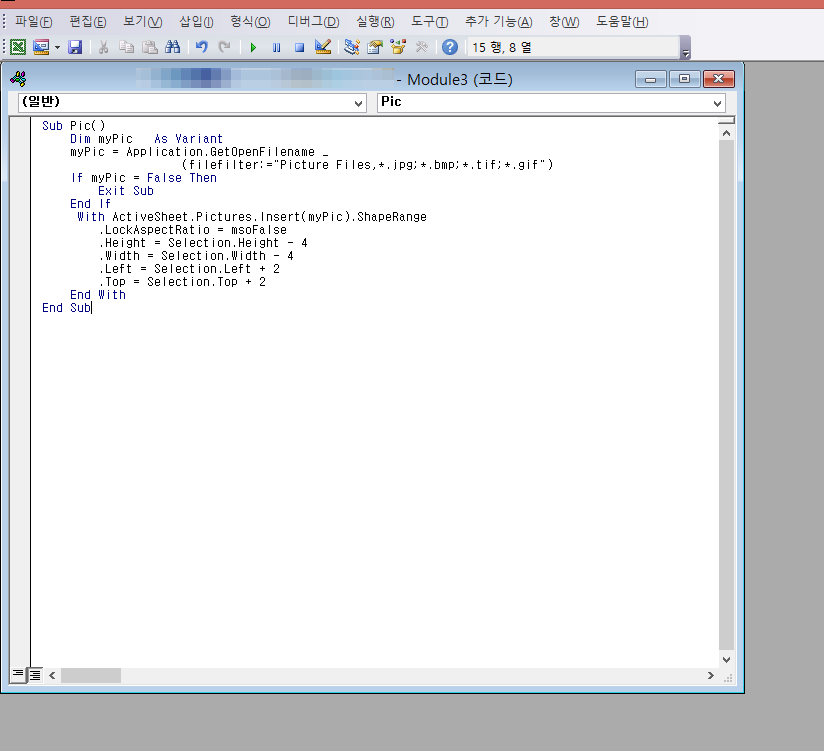824x751 pixels.
Task: Stop and reset the macro
Action: 300,47
